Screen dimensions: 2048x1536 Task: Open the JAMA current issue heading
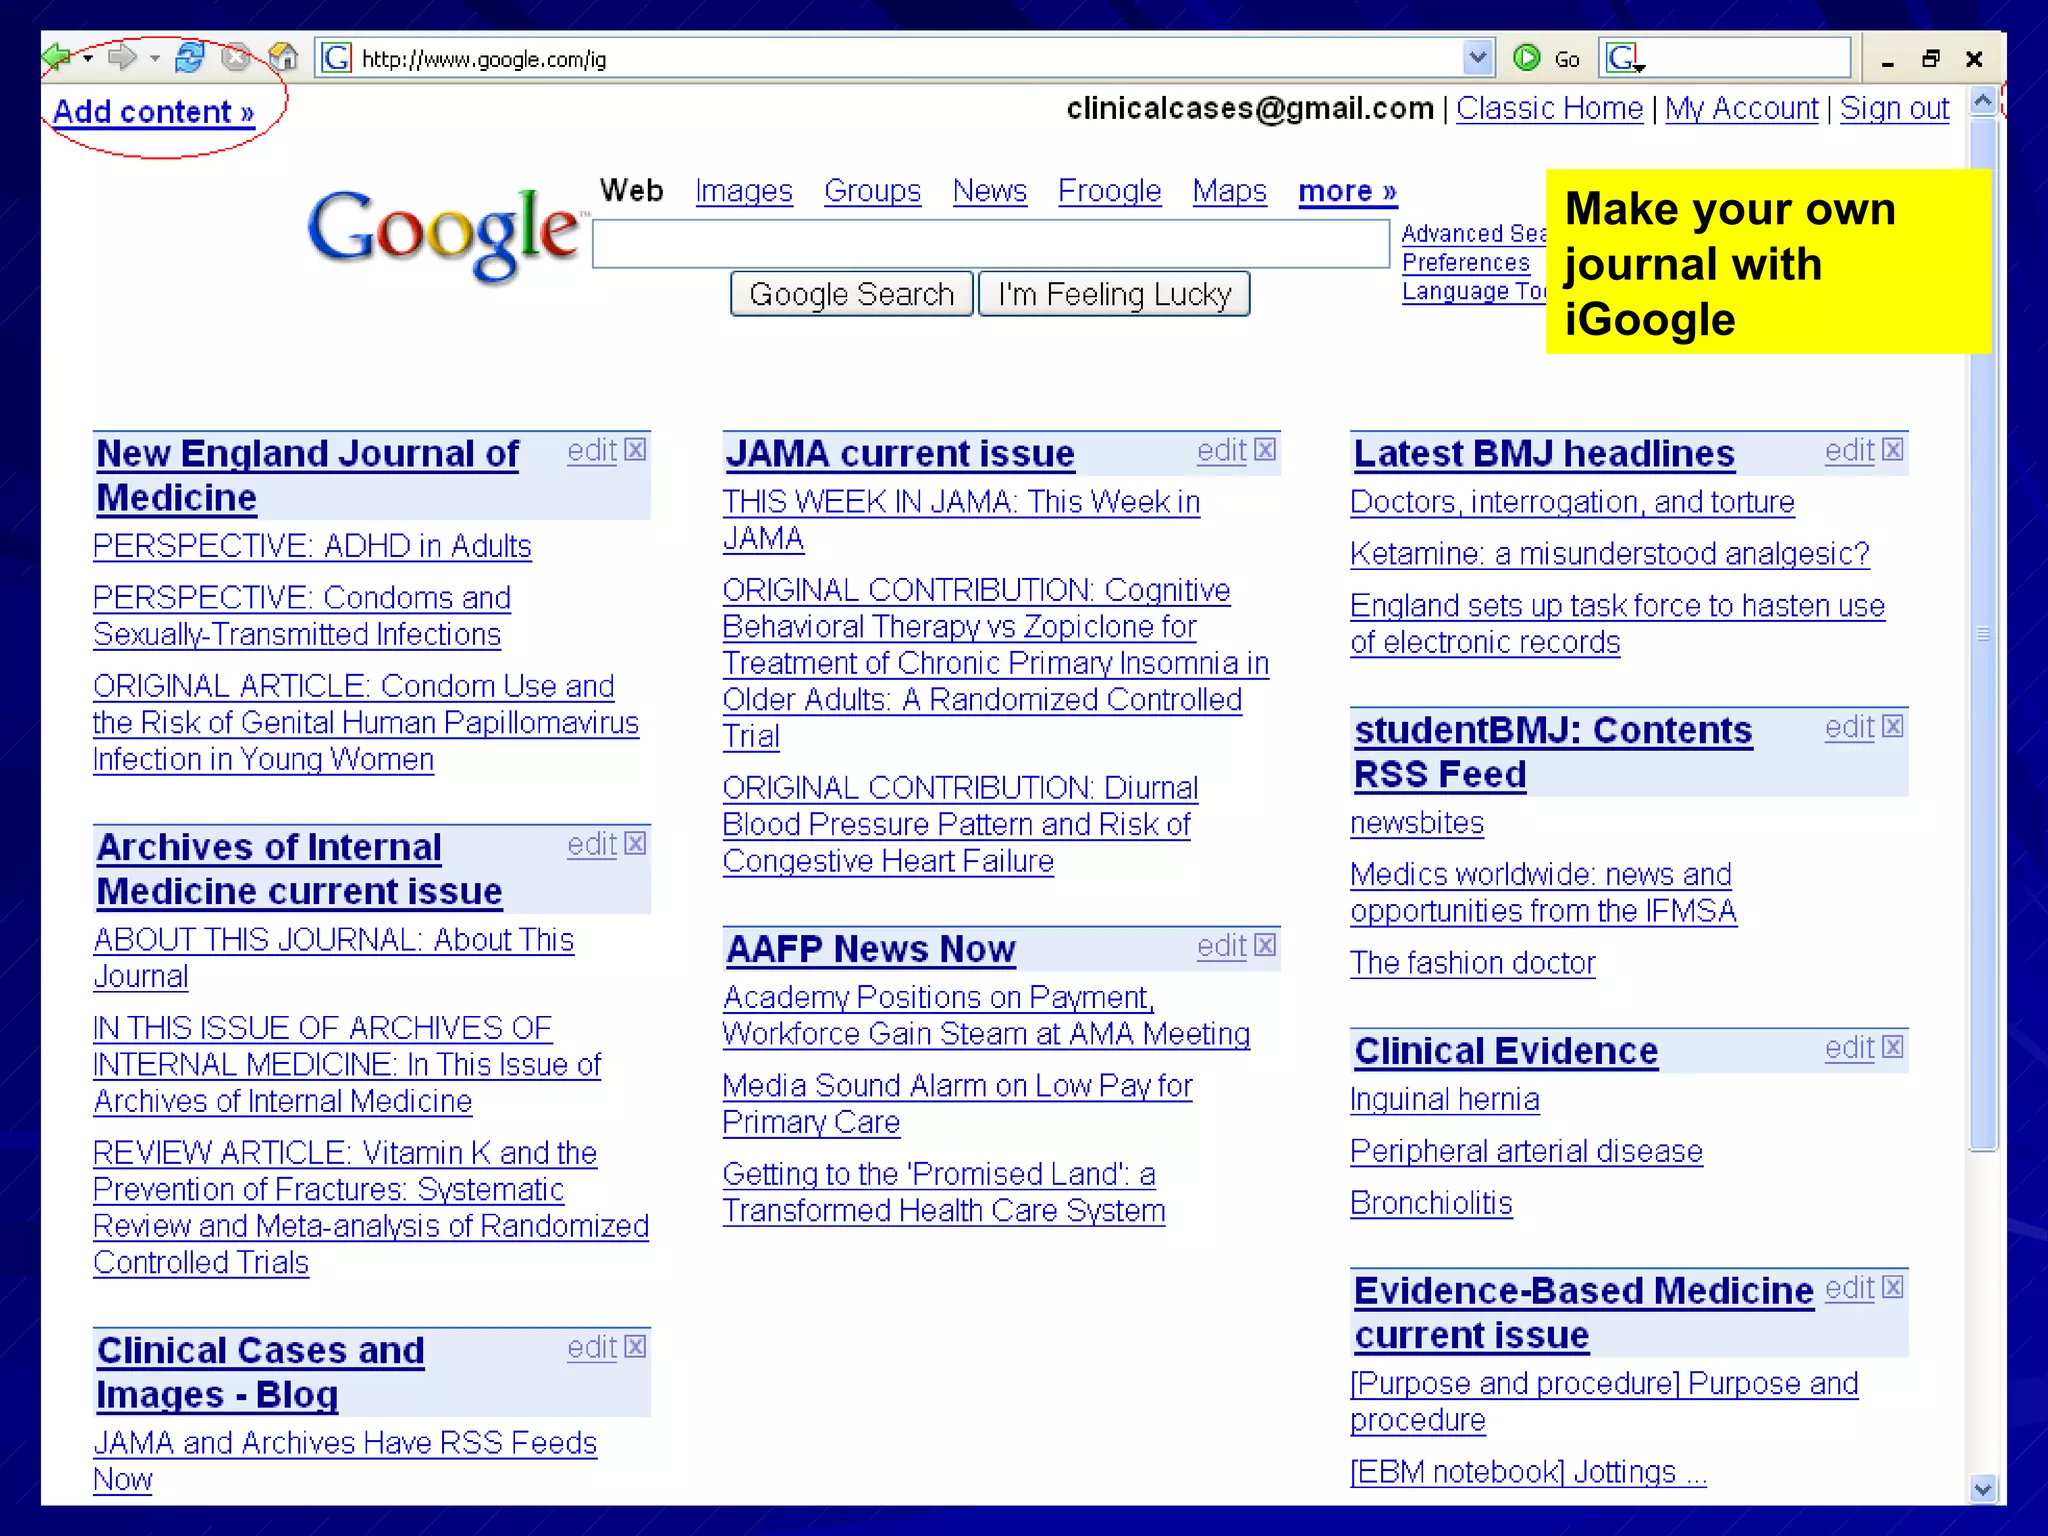(900, 454)
